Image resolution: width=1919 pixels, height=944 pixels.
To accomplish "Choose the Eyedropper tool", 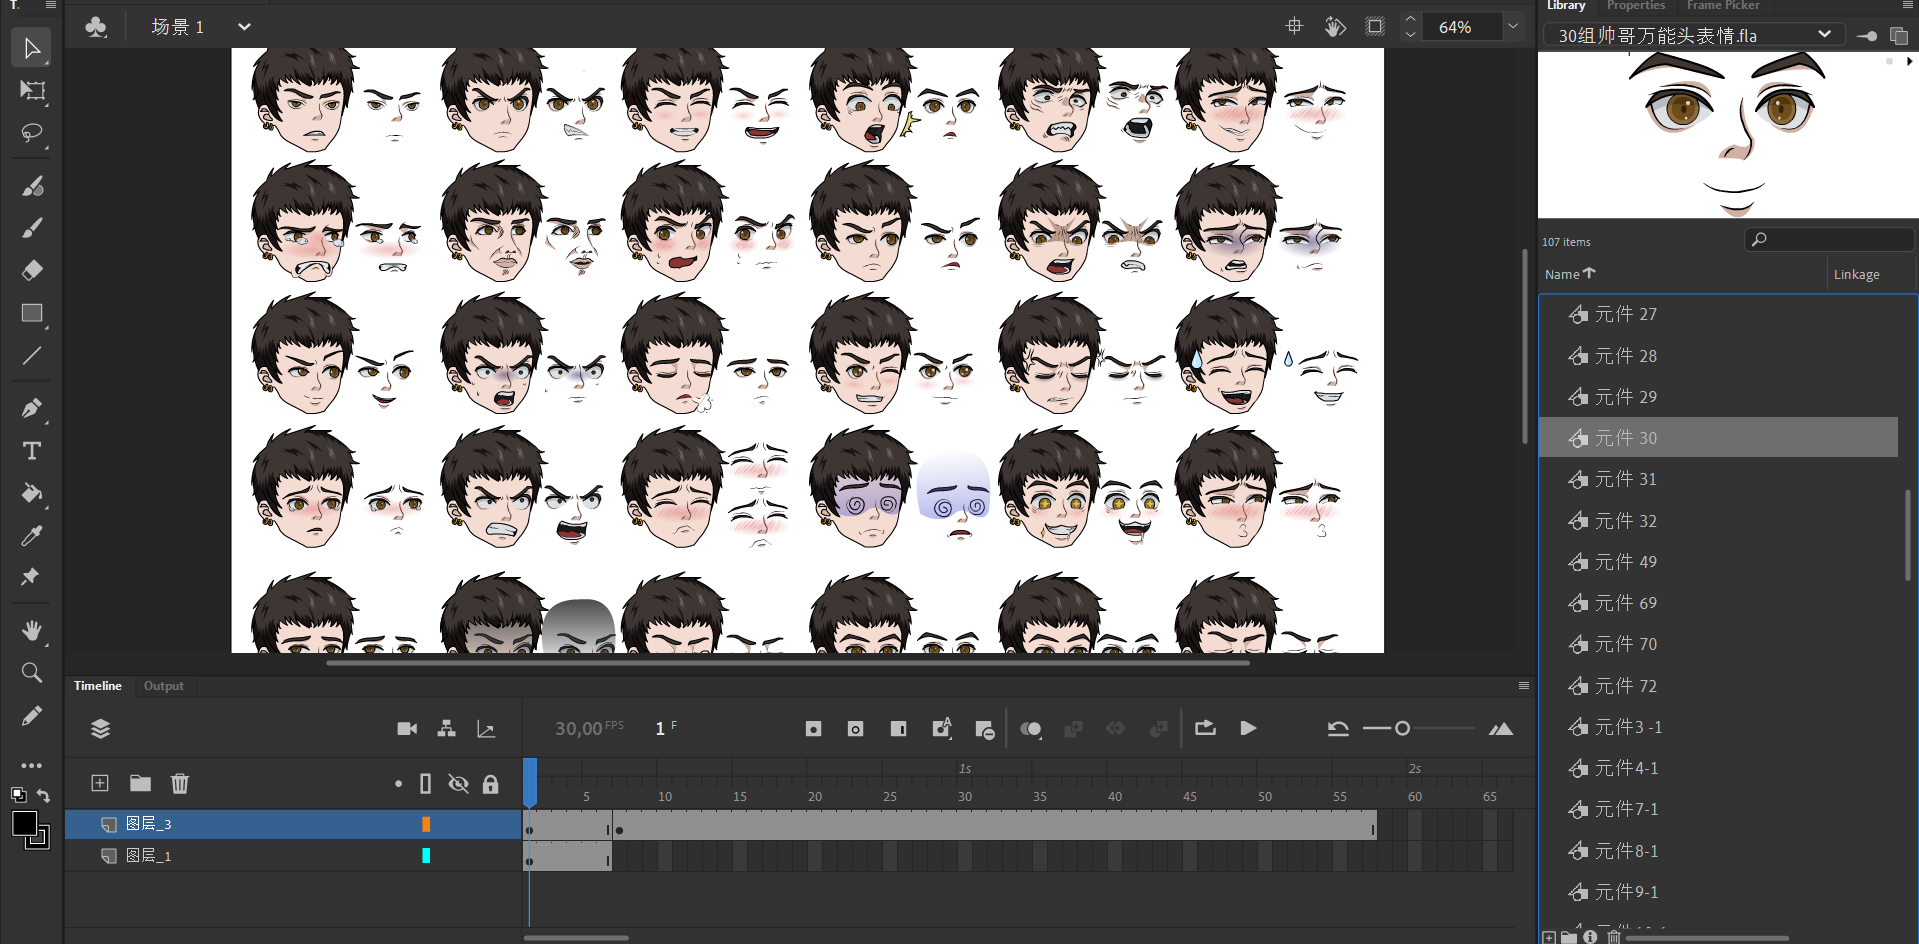I will (32, 536).
